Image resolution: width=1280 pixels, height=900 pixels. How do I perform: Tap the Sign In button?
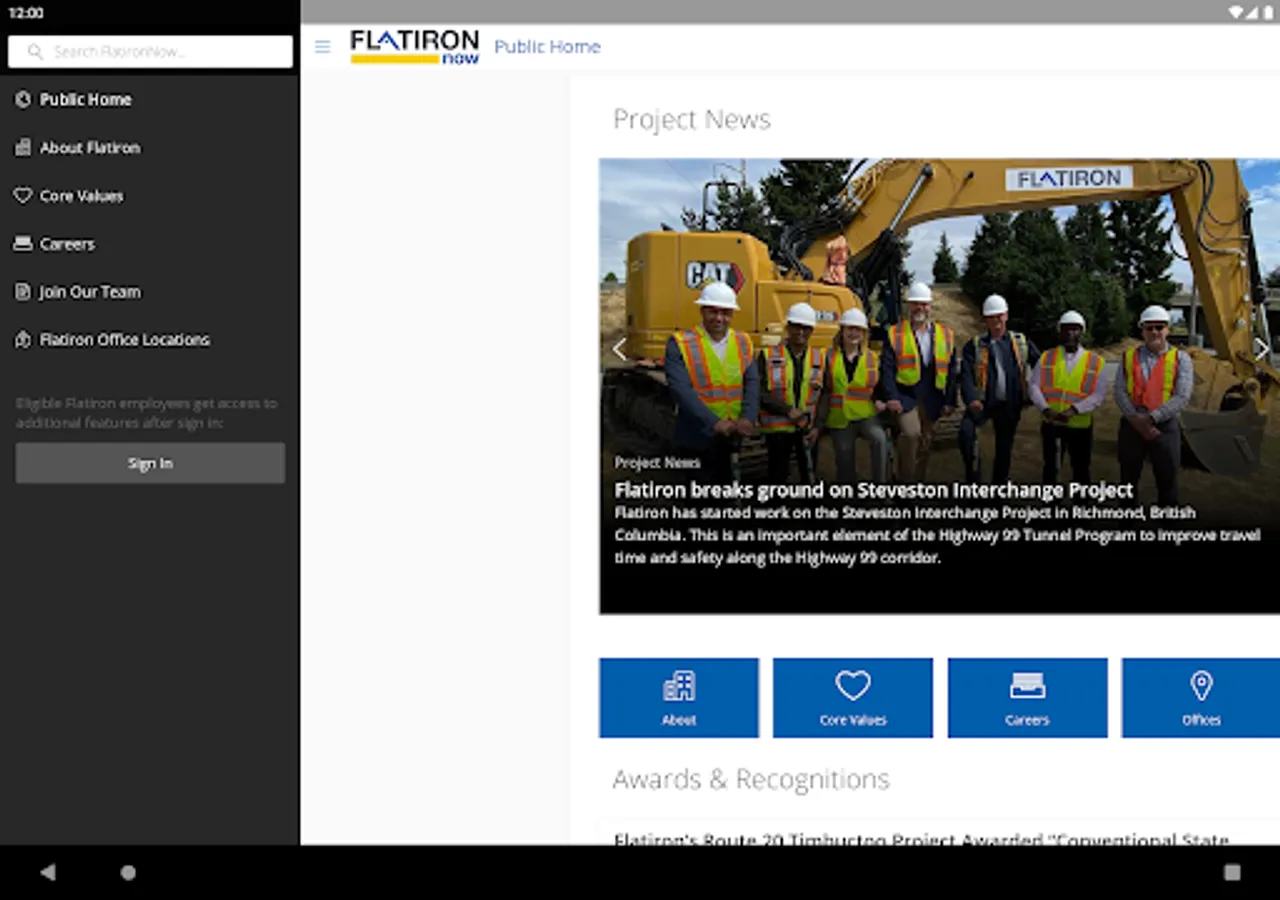click(x=150, y=463)
